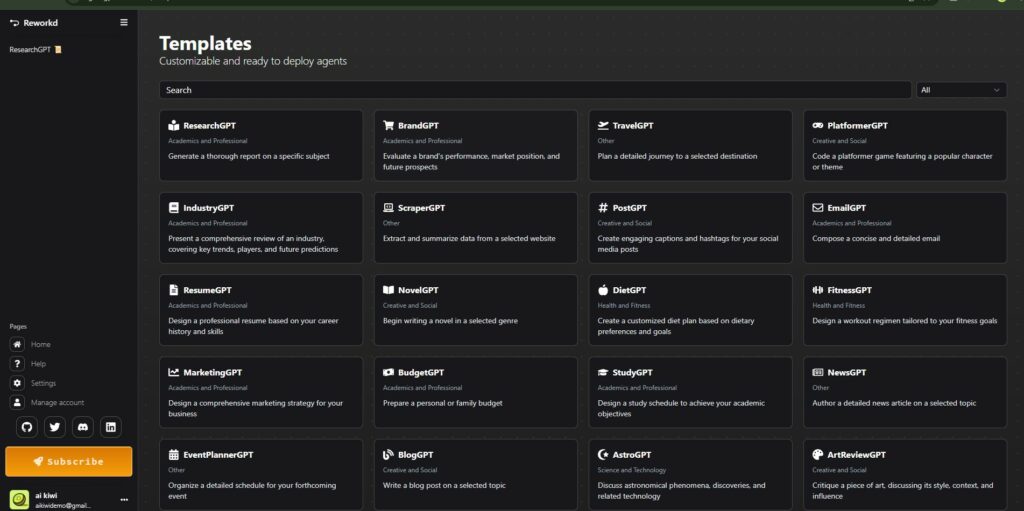
Task: Select the ScraperGPT template card
Action: tap(475, 228)
